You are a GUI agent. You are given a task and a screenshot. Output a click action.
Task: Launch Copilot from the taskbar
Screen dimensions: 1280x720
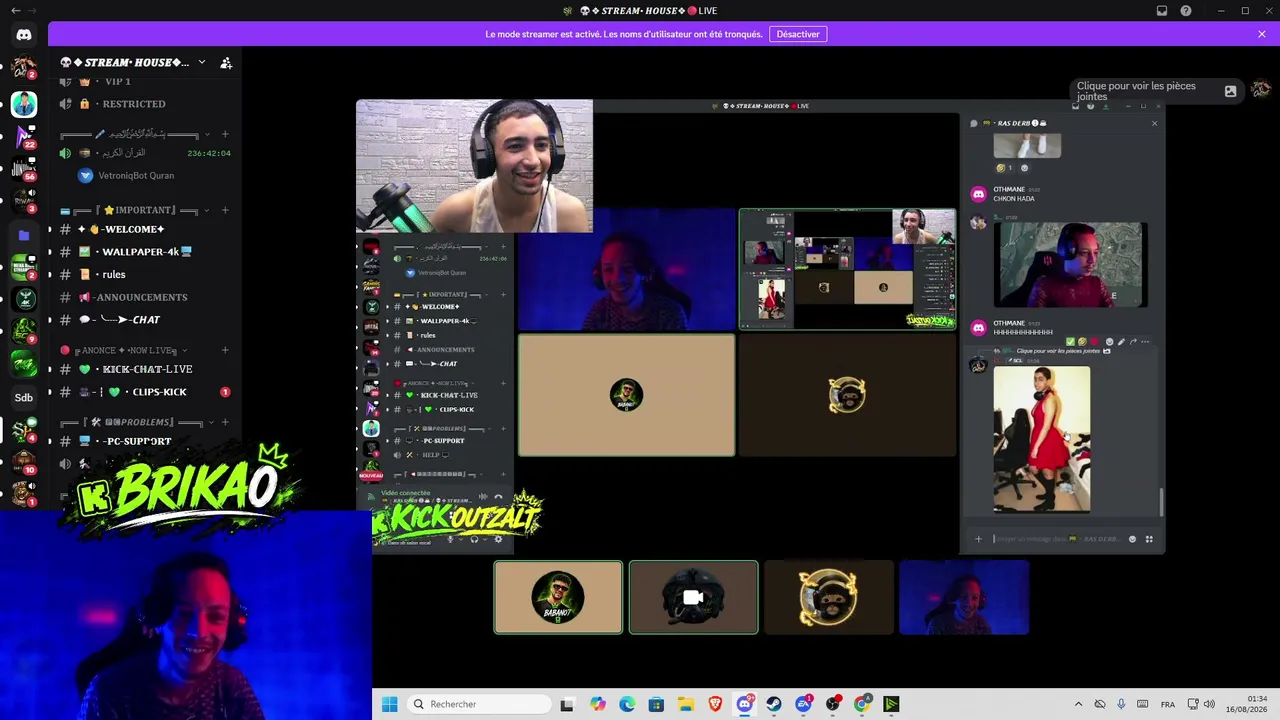[598, 704]
